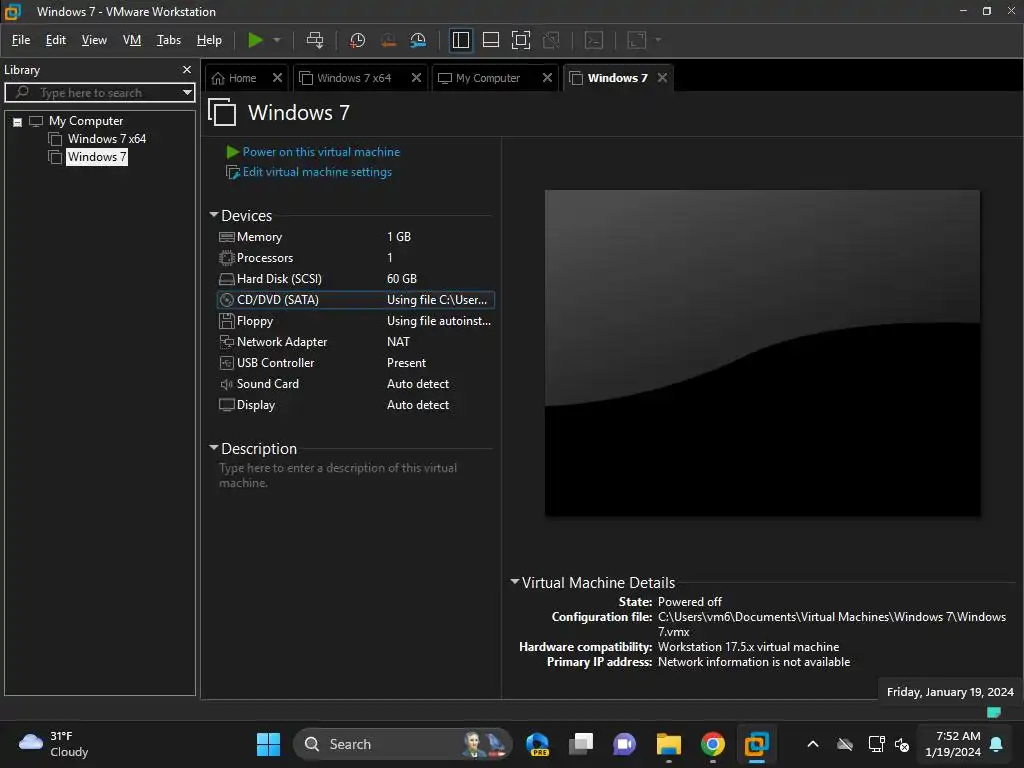The image size is (1024, 768).
Task: Click the virtual machine screen thumbnail
Action: click(762, 353)
